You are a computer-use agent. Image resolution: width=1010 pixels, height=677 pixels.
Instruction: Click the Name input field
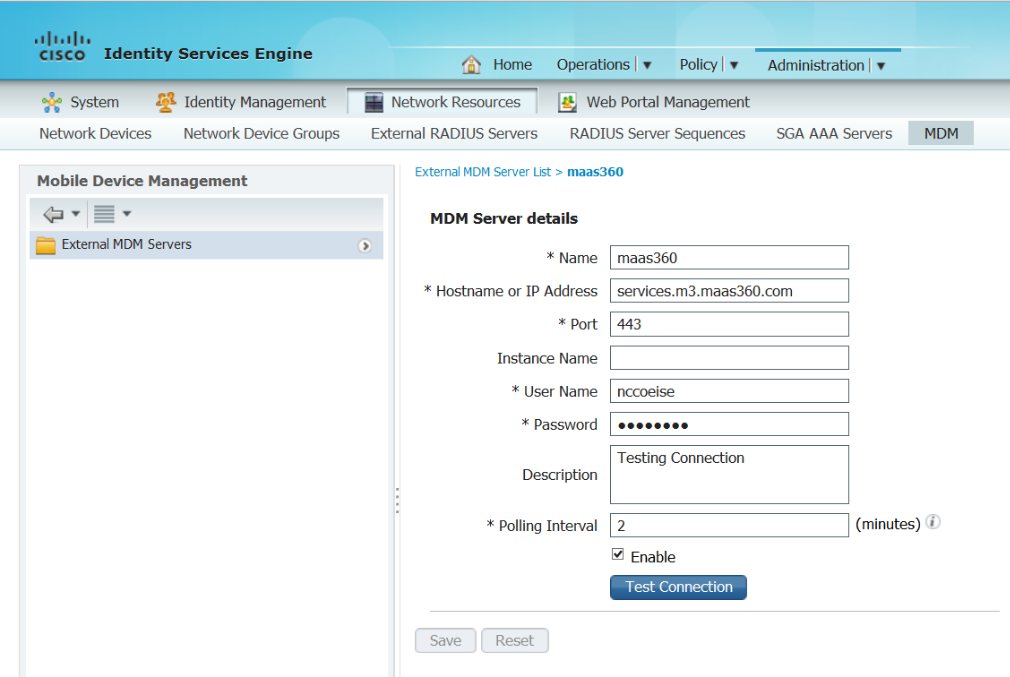[x=729, y=258]
